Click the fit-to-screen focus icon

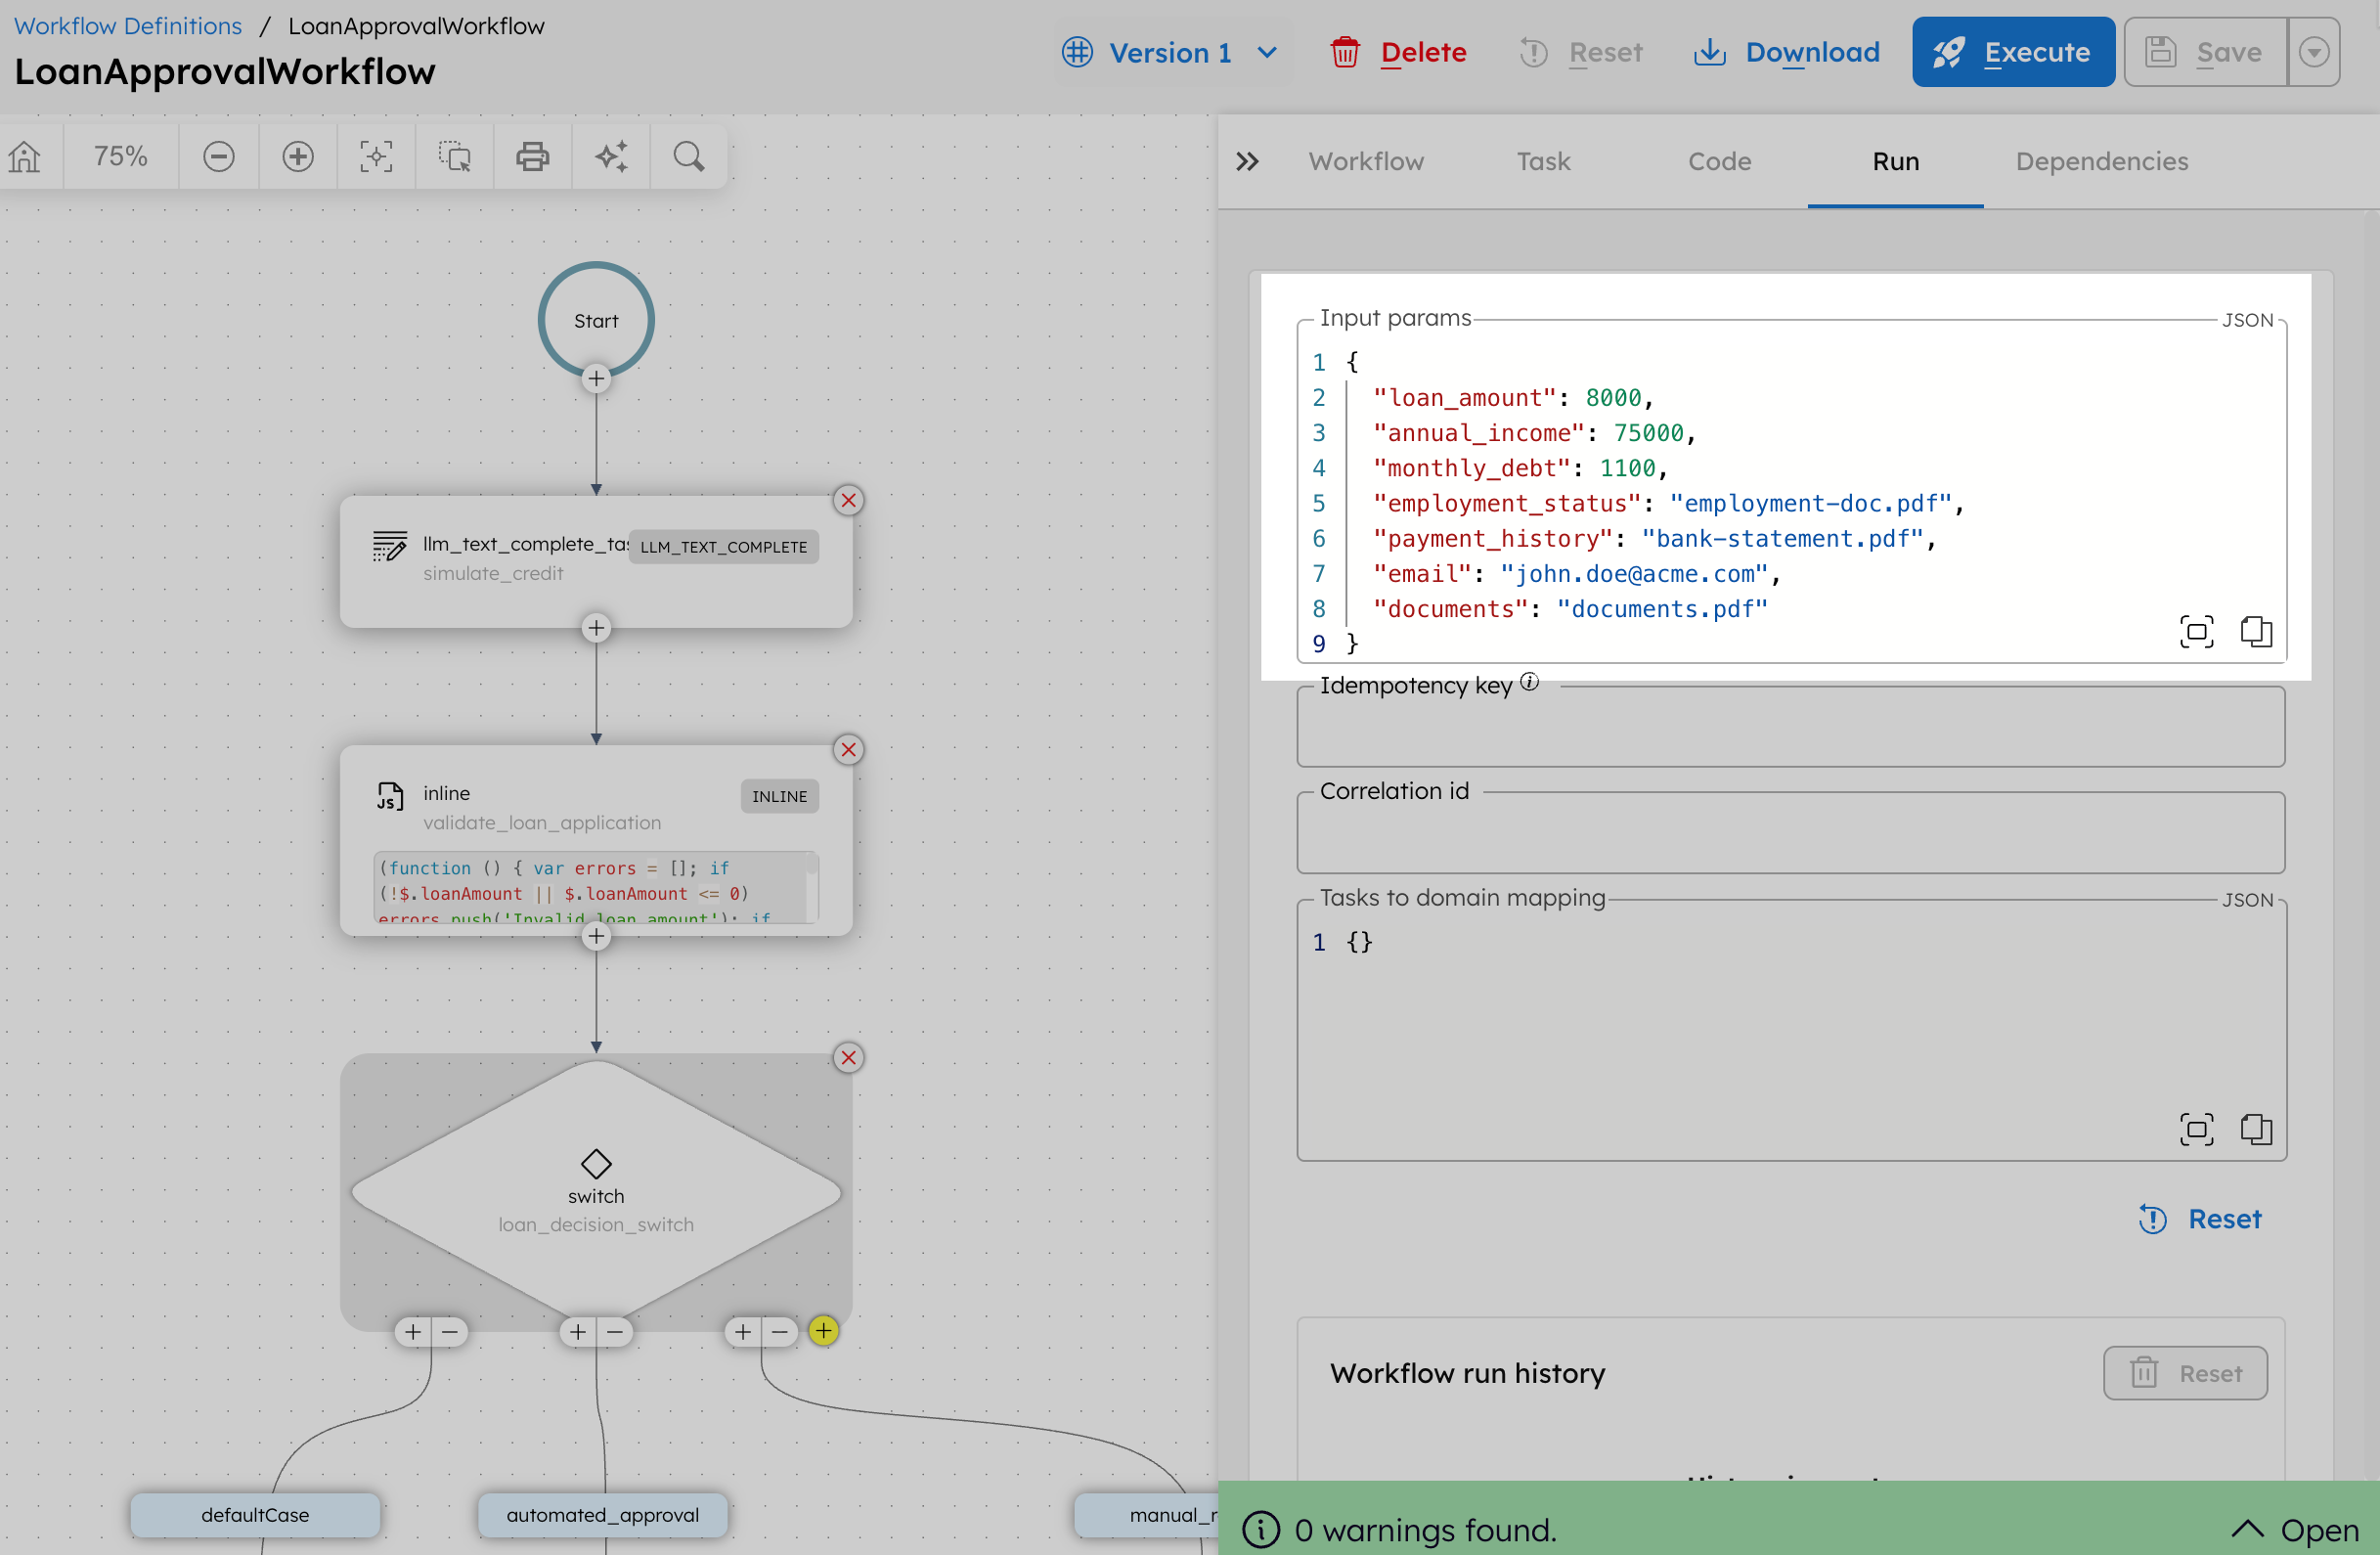(376, 157)
